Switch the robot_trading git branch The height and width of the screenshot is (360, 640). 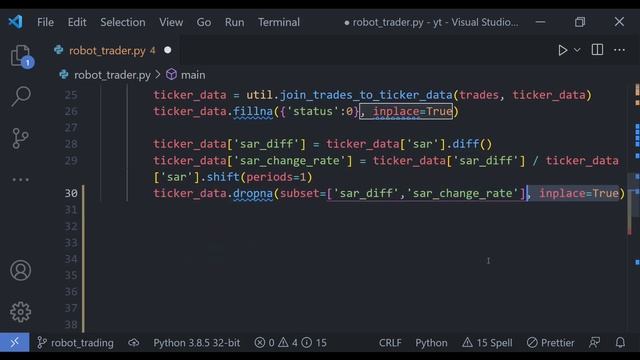(75, 342)
